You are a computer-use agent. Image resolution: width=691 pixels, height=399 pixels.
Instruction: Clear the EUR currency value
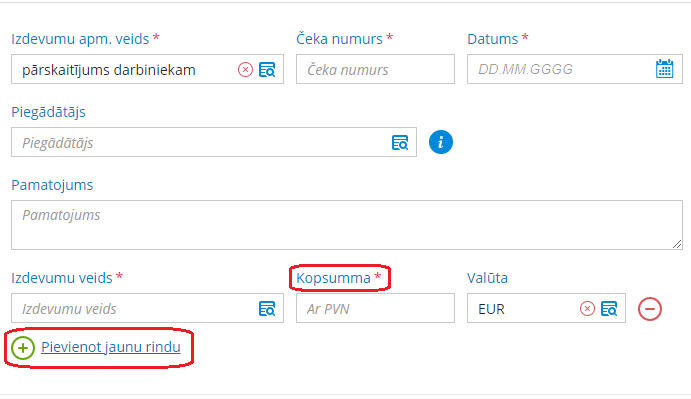tap(587, 309)
